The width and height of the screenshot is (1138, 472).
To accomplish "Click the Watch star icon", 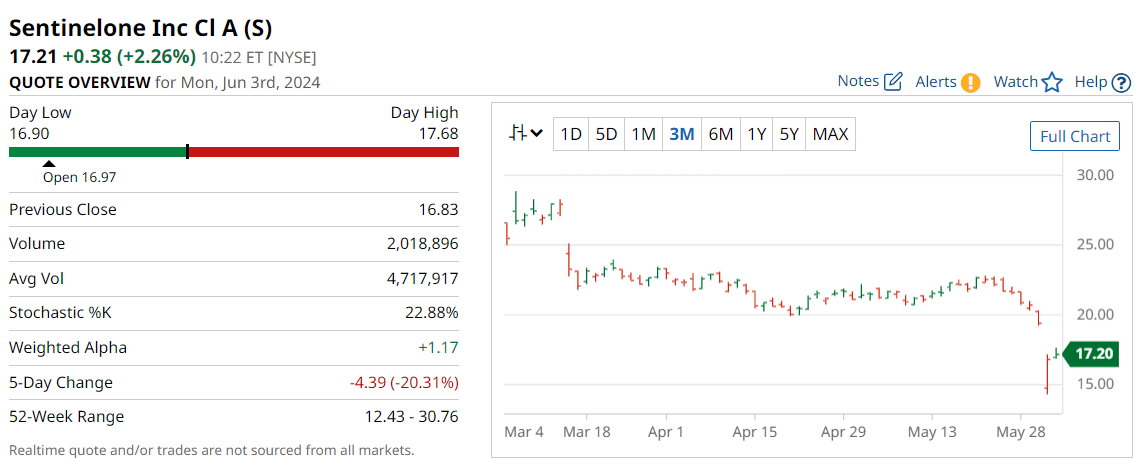I will (1052, 82).
